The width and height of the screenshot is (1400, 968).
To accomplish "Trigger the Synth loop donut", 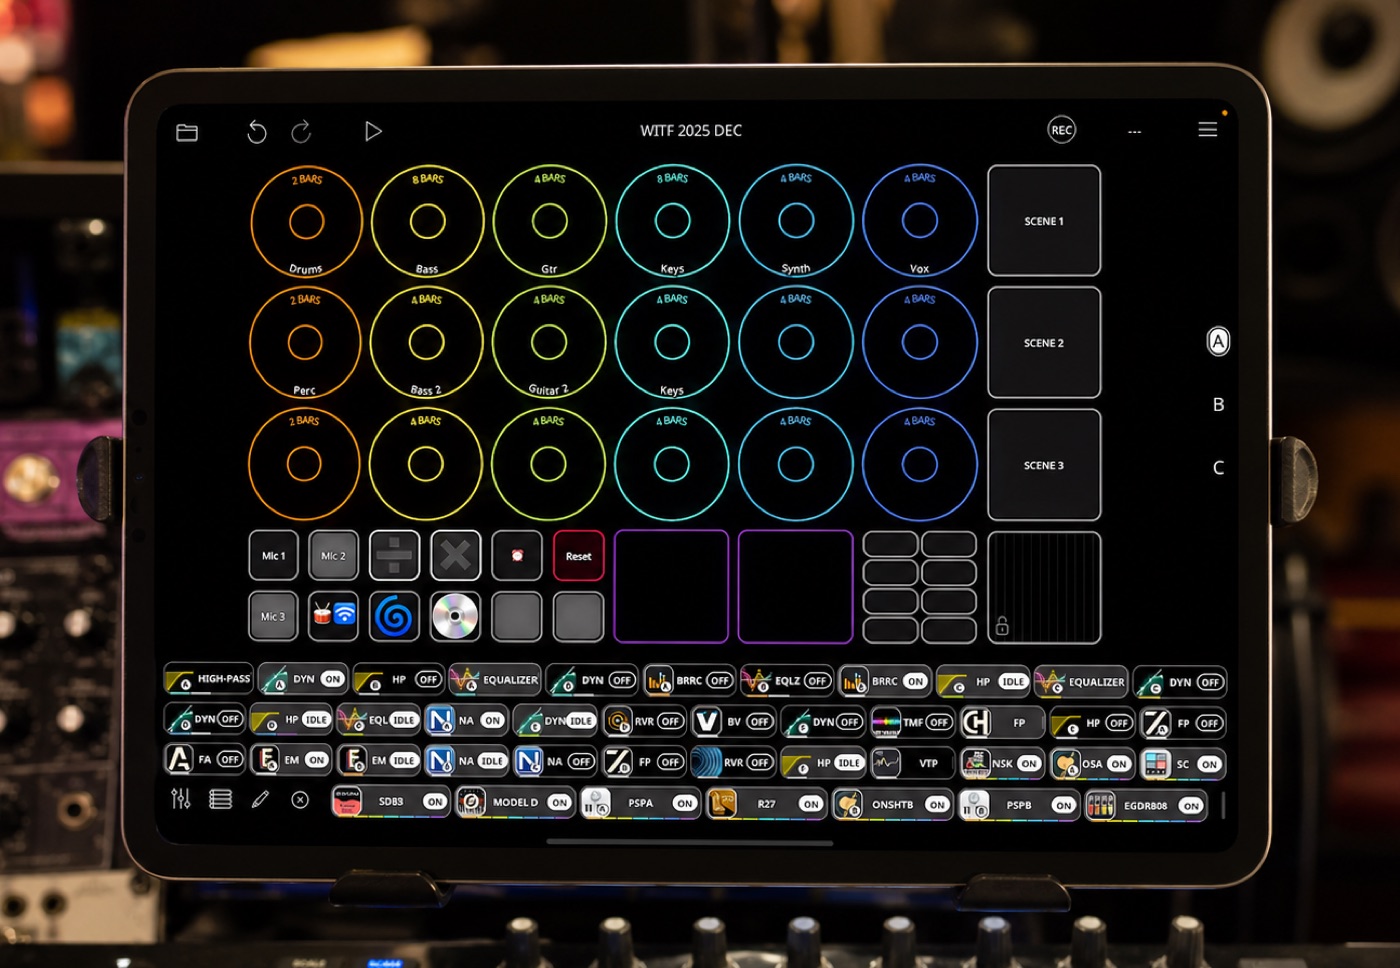I will (796, 220).
